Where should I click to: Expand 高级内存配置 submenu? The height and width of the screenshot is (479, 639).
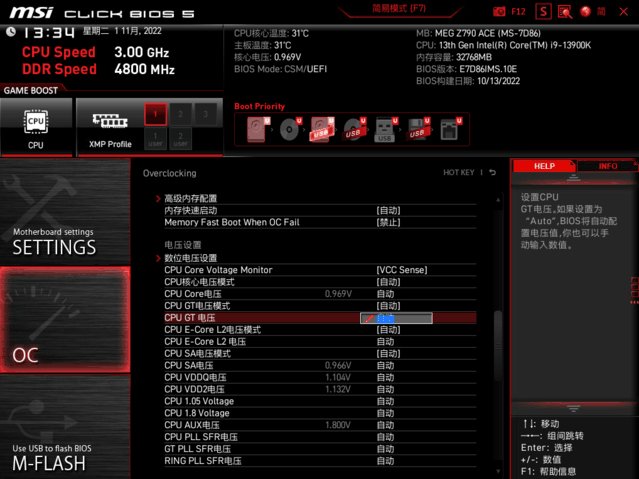coord(191,199)
